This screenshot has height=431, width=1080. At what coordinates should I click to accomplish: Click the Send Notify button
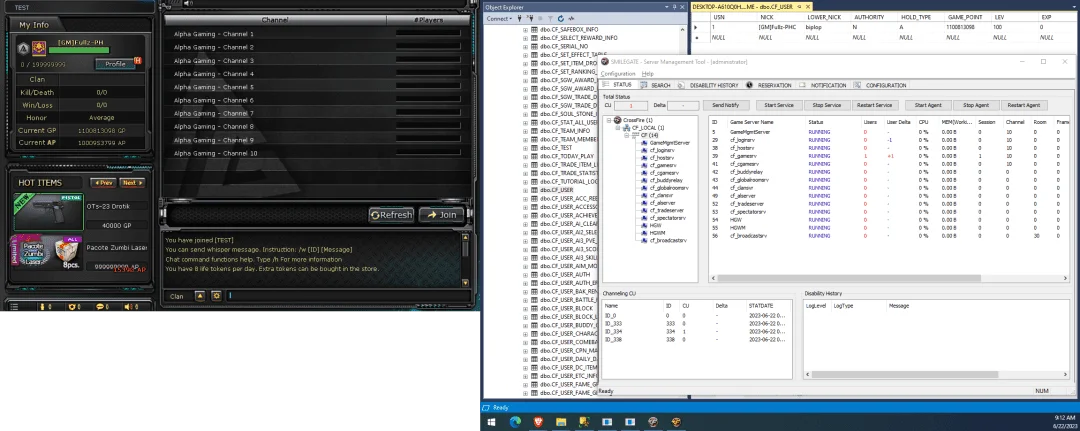725,105
